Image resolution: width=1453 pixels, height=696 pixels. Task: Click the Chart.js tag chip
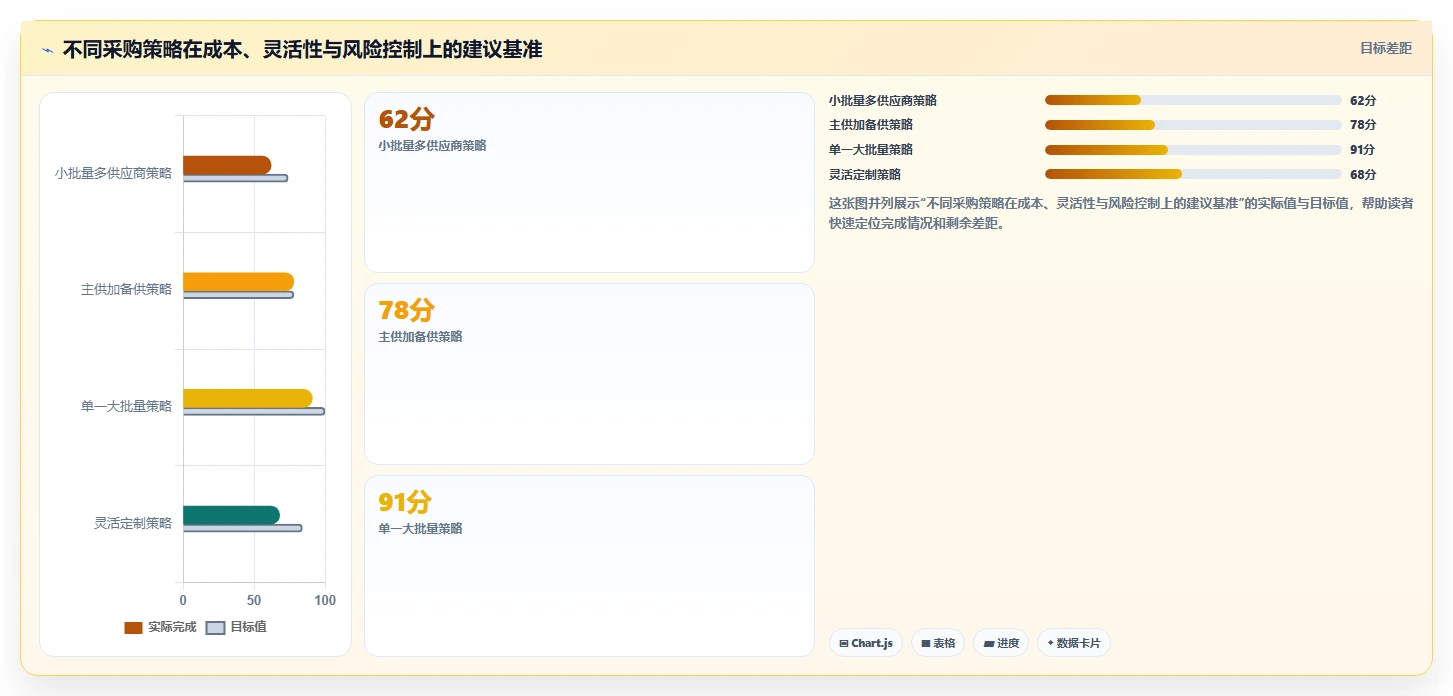866,643
